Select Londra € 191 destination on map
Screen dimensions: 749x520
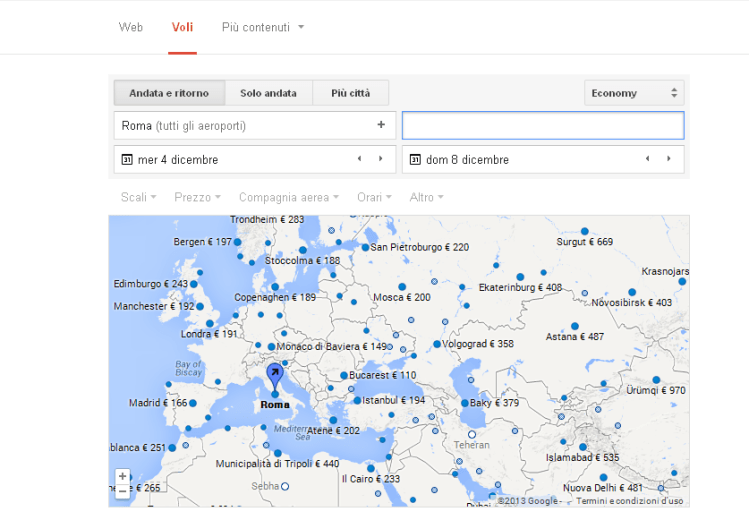tap(210, 334)
